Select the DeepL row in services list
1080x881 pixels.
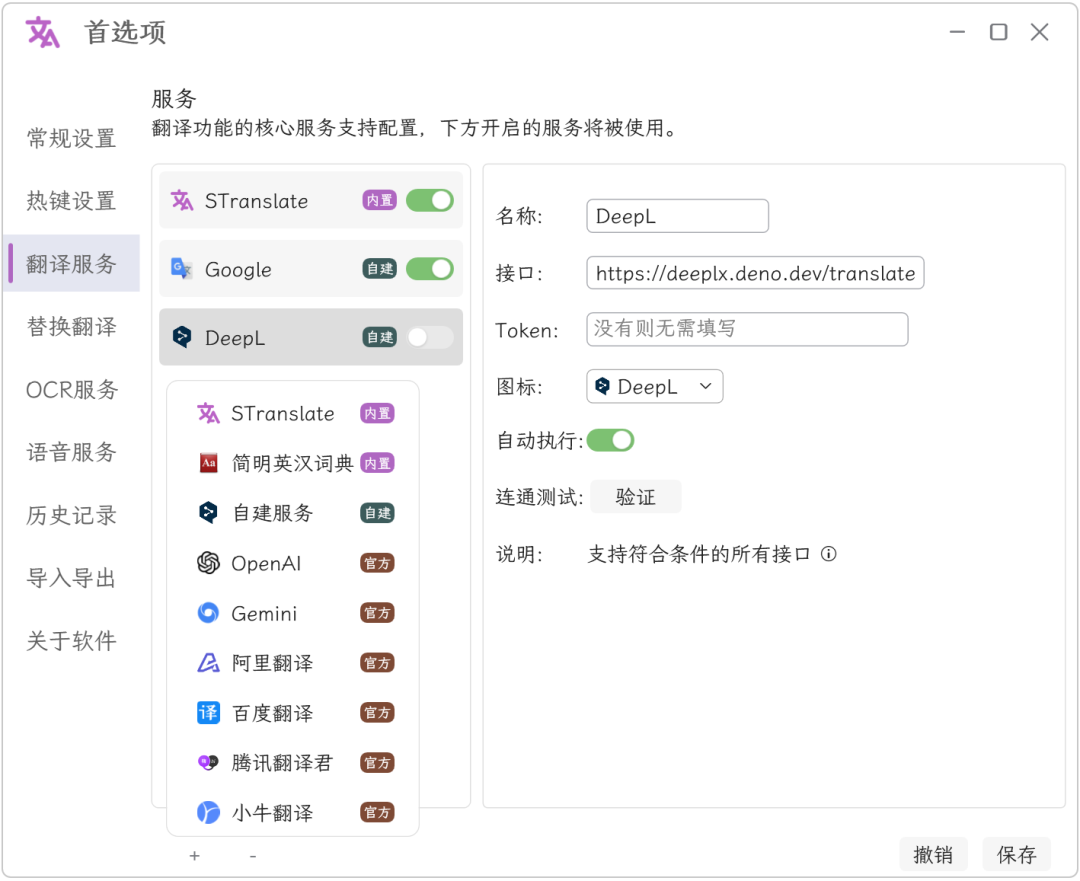311,337
